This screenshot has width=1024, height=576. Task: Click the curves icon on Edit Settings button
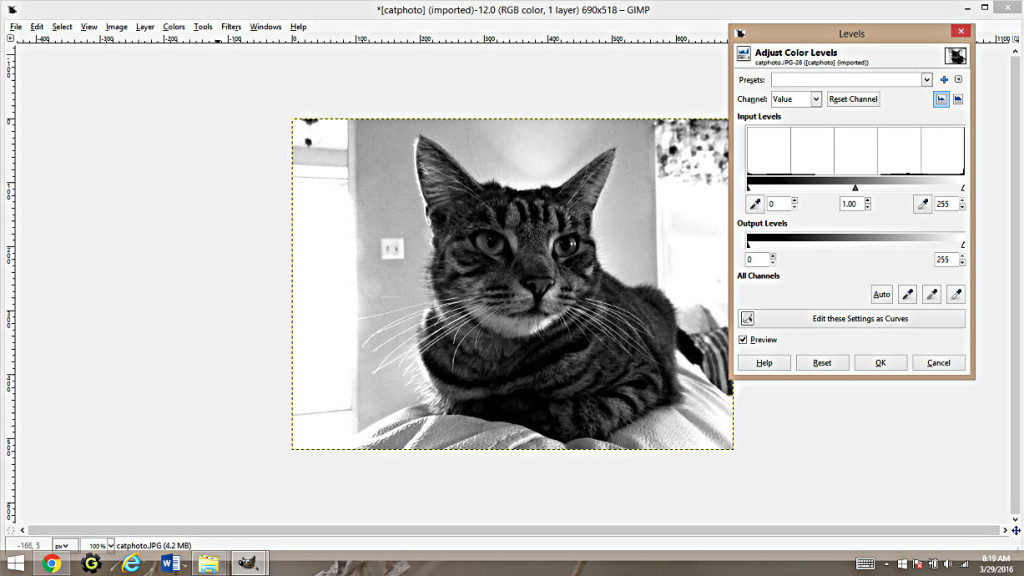click(x=748, y=319)
